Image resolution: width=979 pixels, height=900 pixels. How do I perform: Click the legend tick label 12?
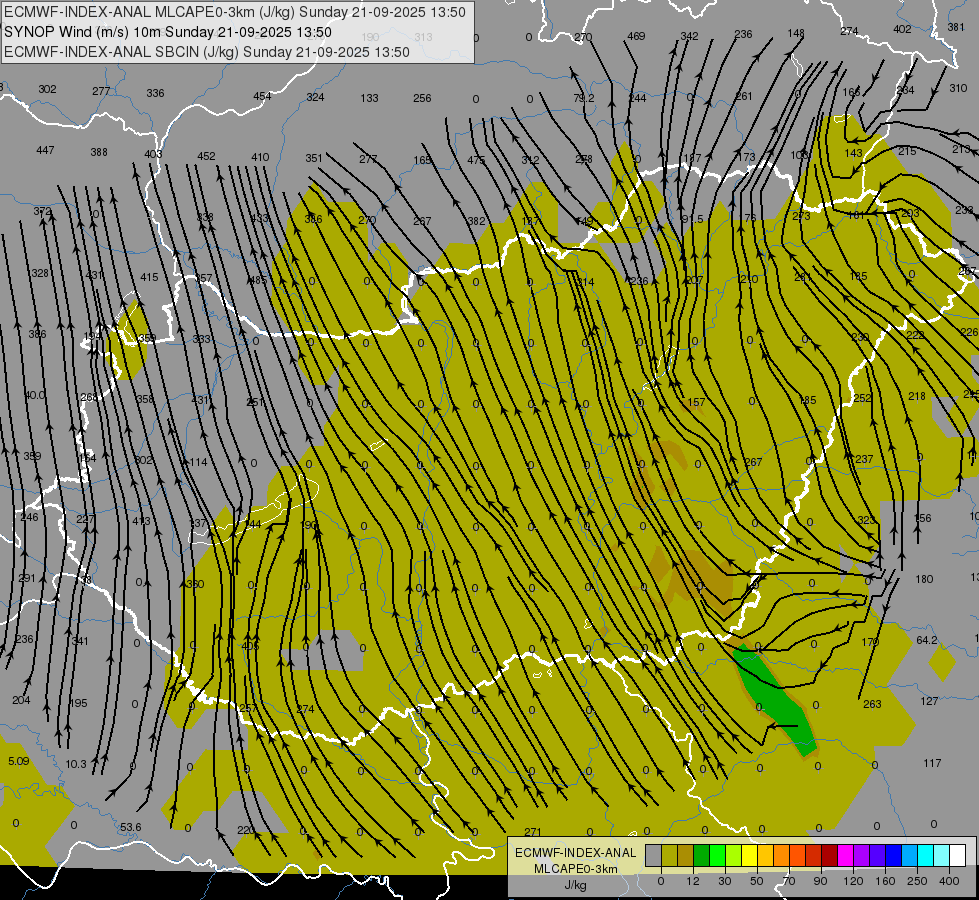tap(693, 881)
